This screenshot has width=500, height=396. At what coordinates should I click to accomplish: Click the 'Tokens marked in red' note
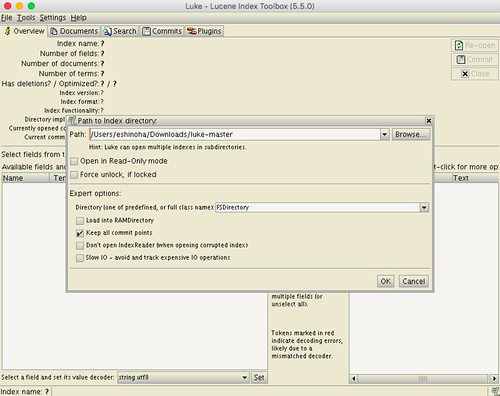pyautogui.click(x=307, y=344)
